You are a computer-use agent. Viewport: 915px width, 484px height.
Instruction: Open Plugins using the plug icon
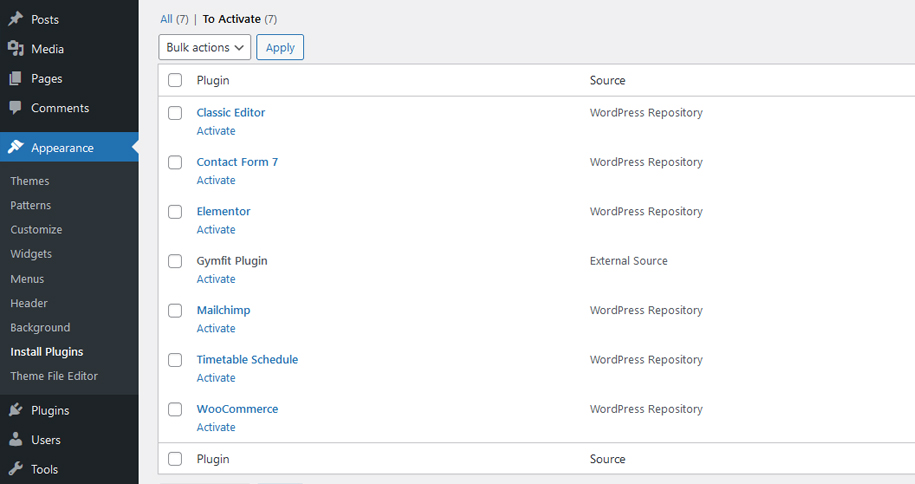click(16, 410)
